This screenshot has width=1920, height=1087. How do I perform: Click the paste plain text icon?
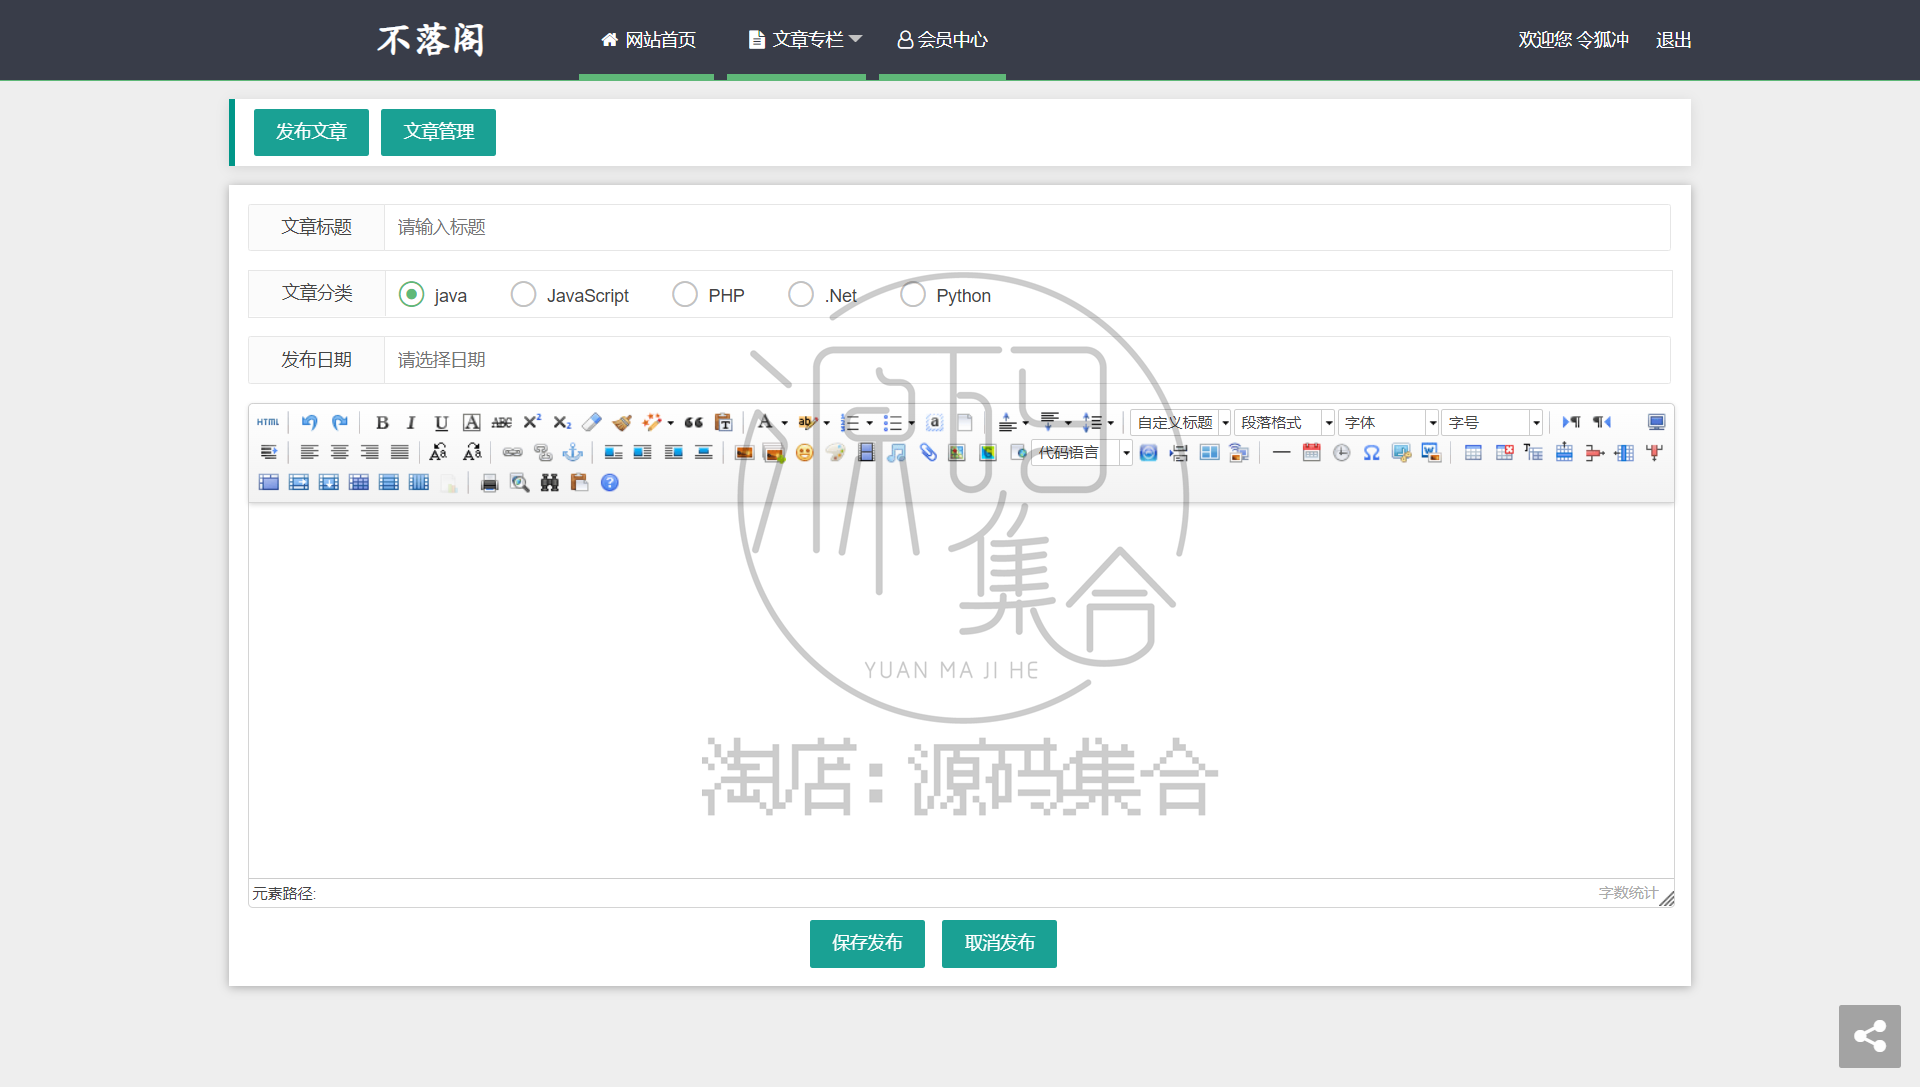724,423
